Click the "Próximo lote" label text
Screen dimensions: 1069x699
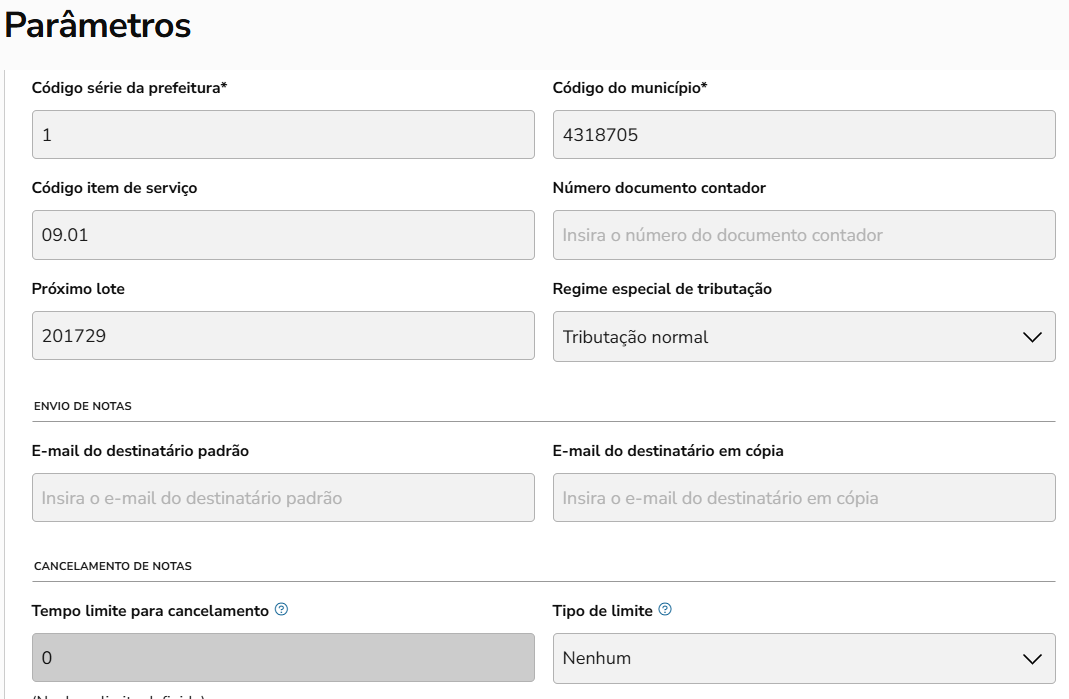tap(78, 289)
